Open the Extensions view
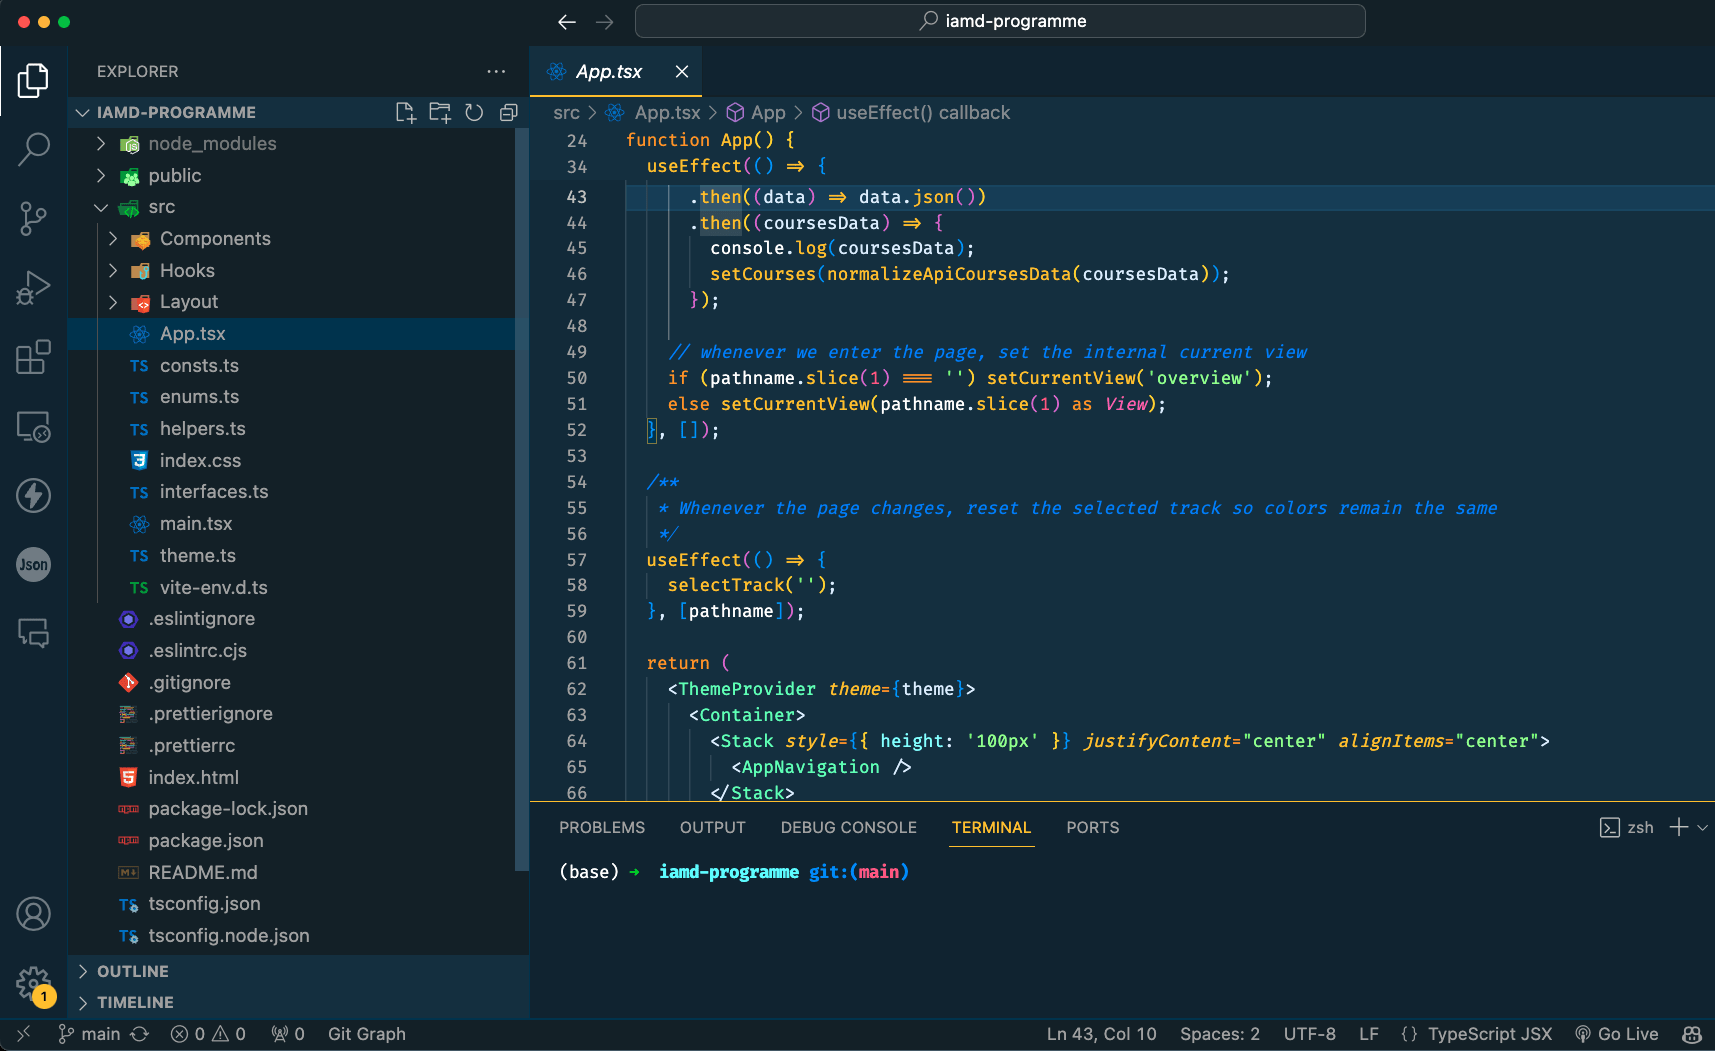This screenshot has width=1715, height=1051. [33, 357]
